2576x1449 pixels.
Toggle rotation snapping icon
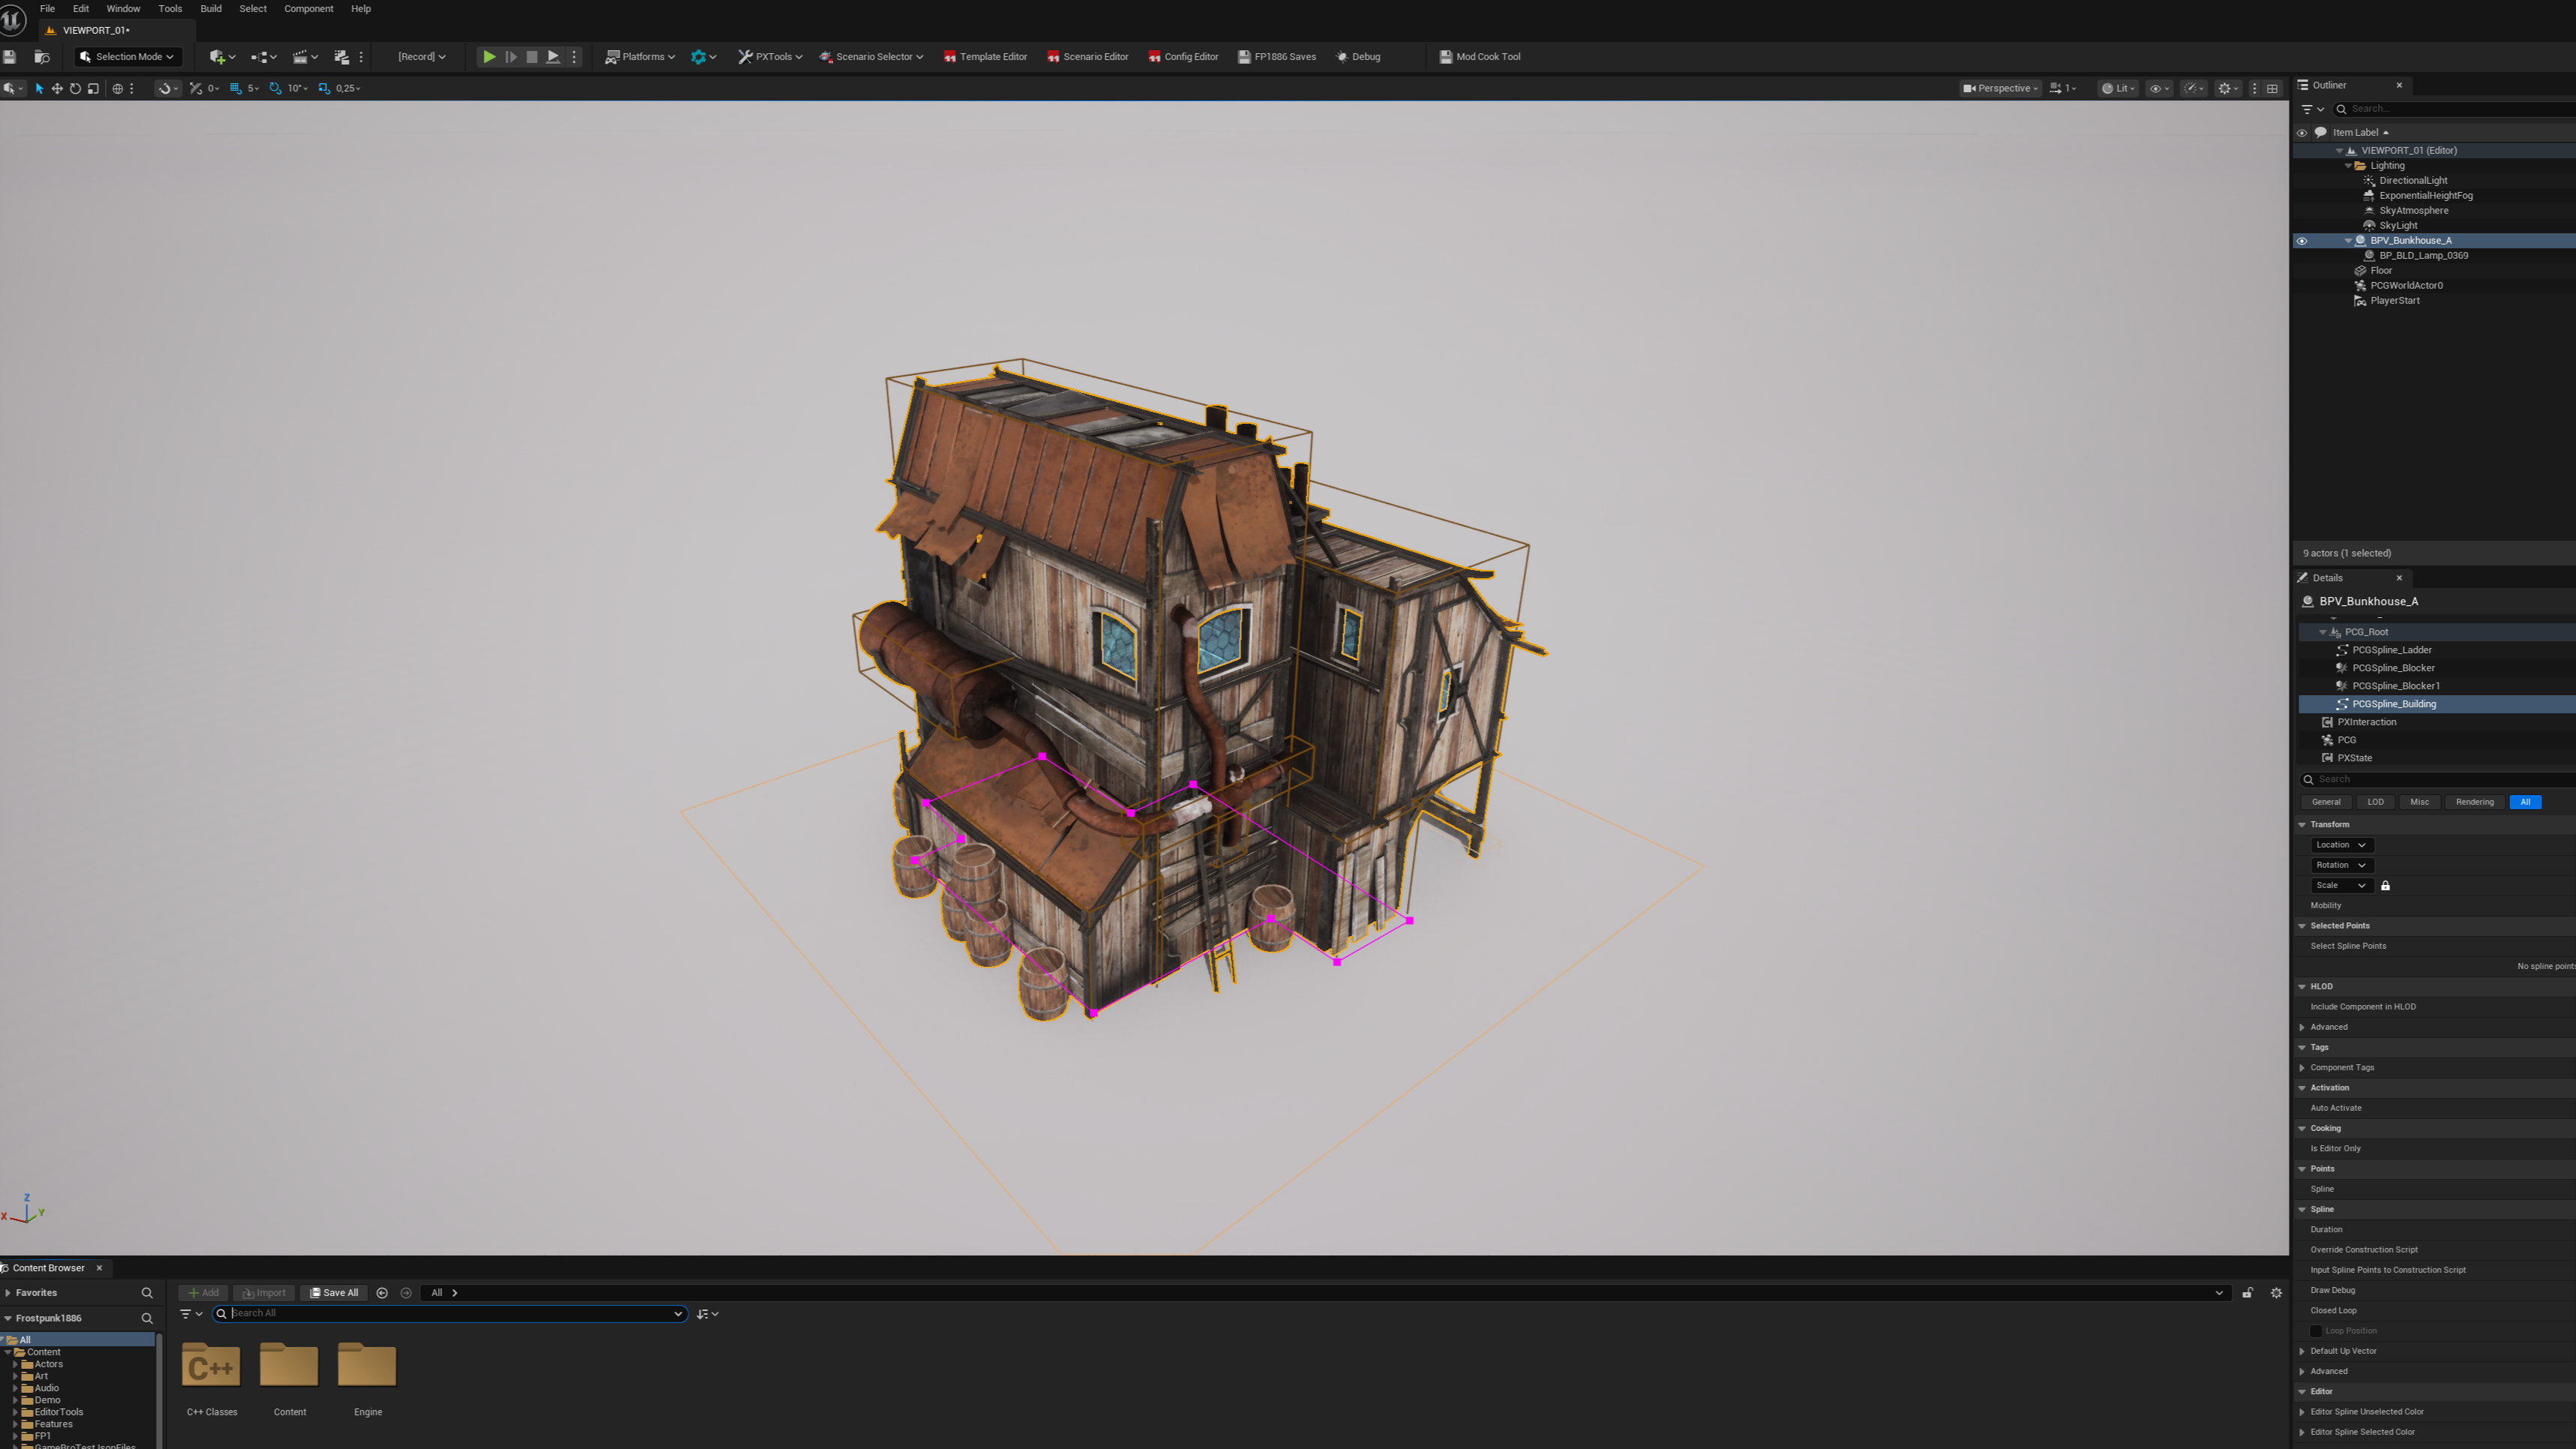[275, 89]
